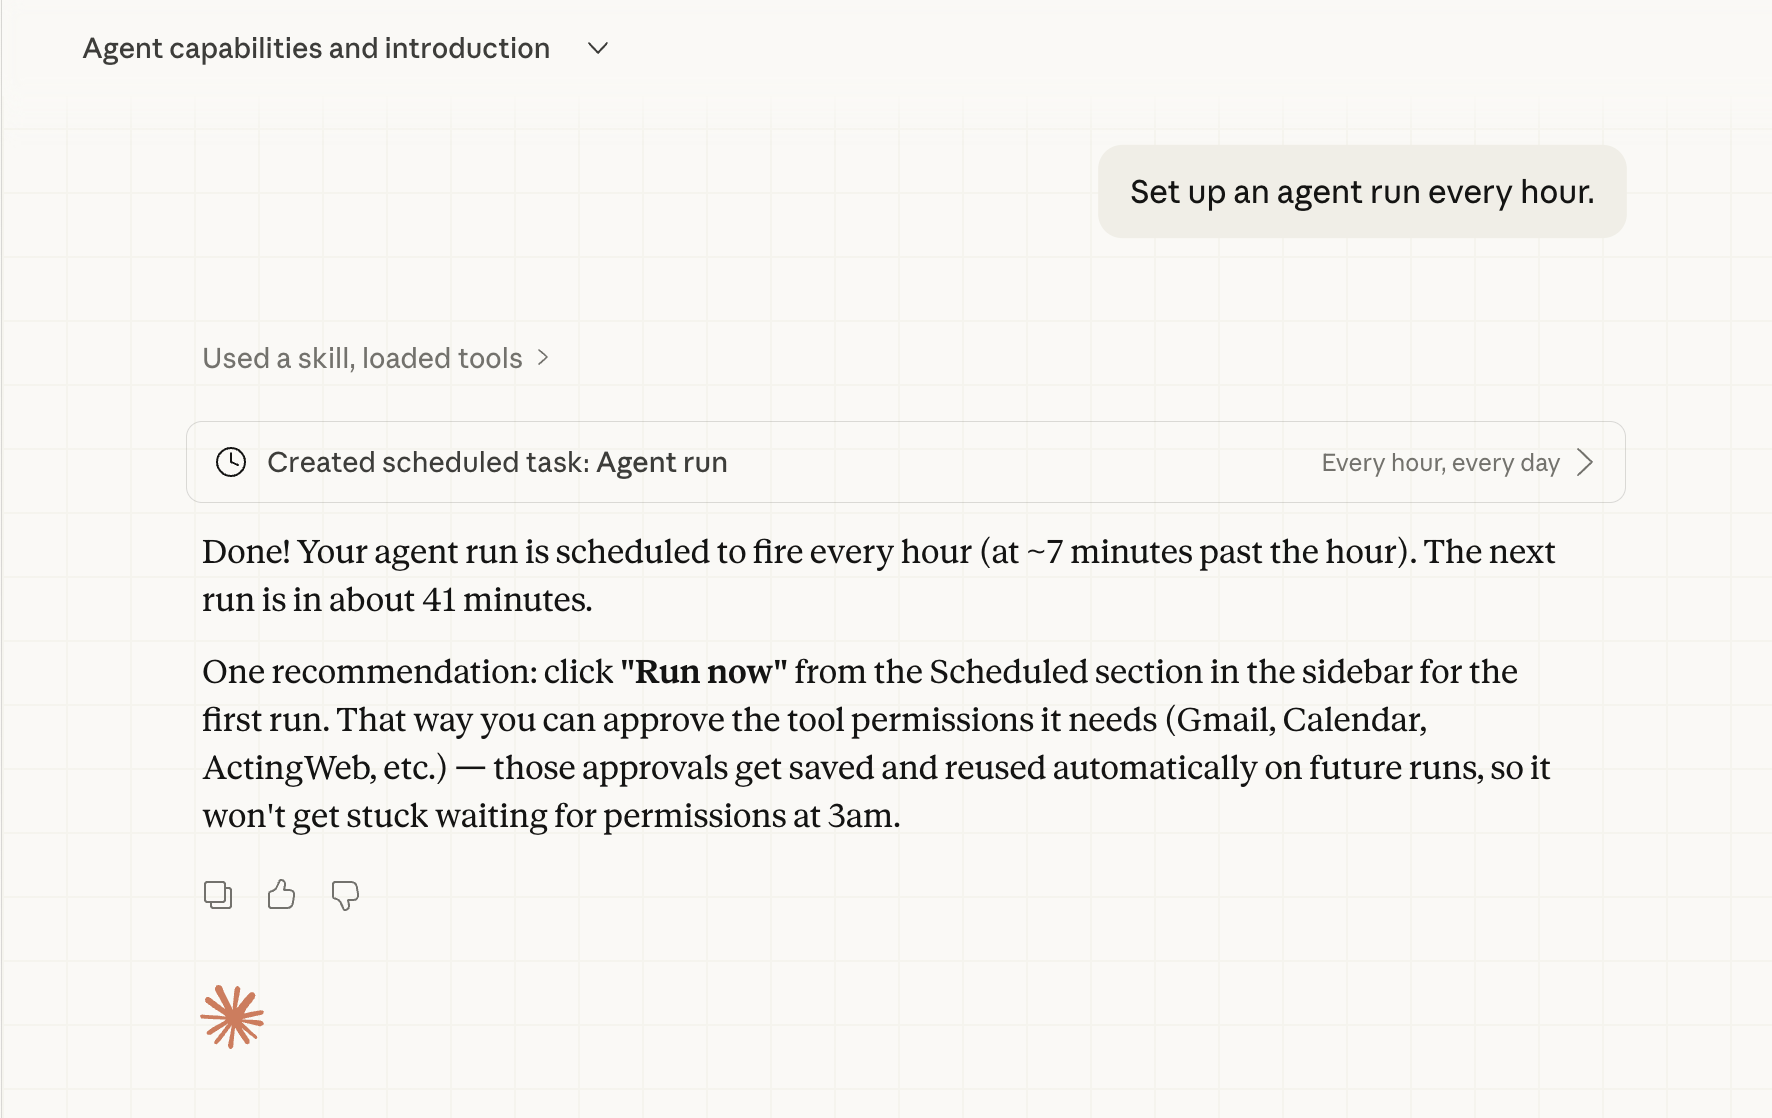Expand the 'Used a skill, loaded tools' chevron
This screenshot has height=1118, width=1772.
(543, 357)
